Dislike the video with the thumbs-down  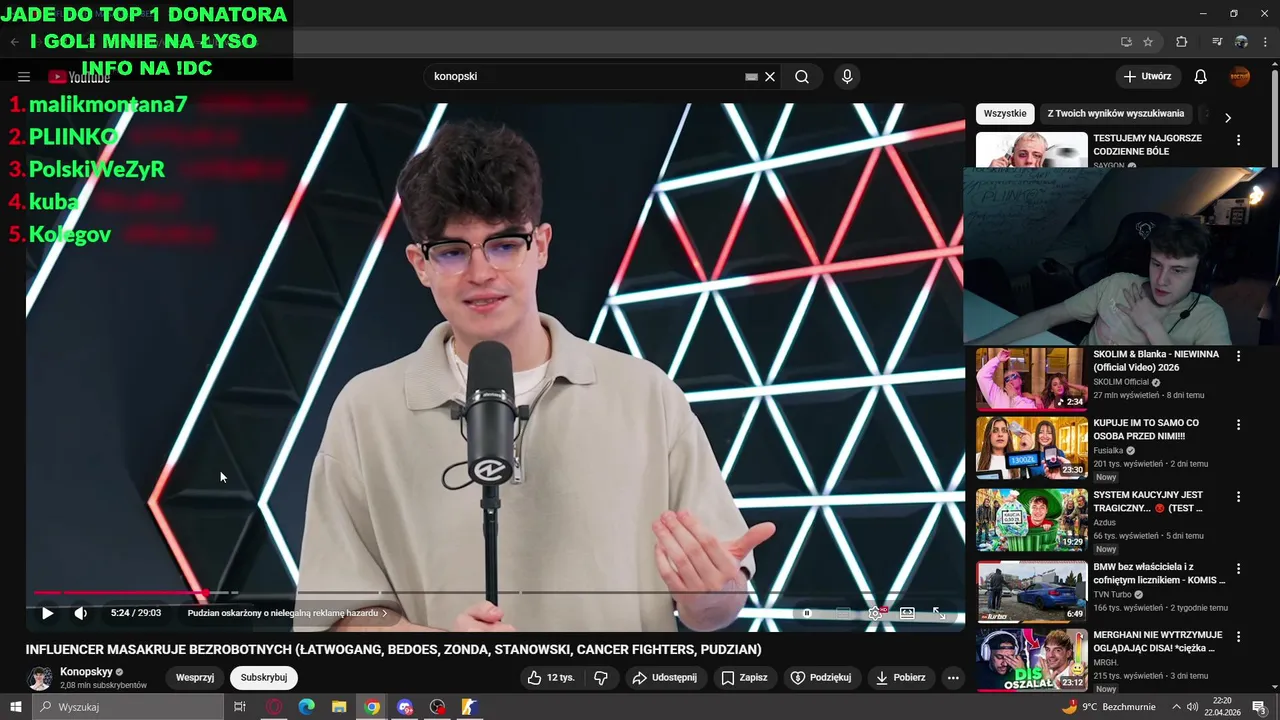[x=601, y=678]
